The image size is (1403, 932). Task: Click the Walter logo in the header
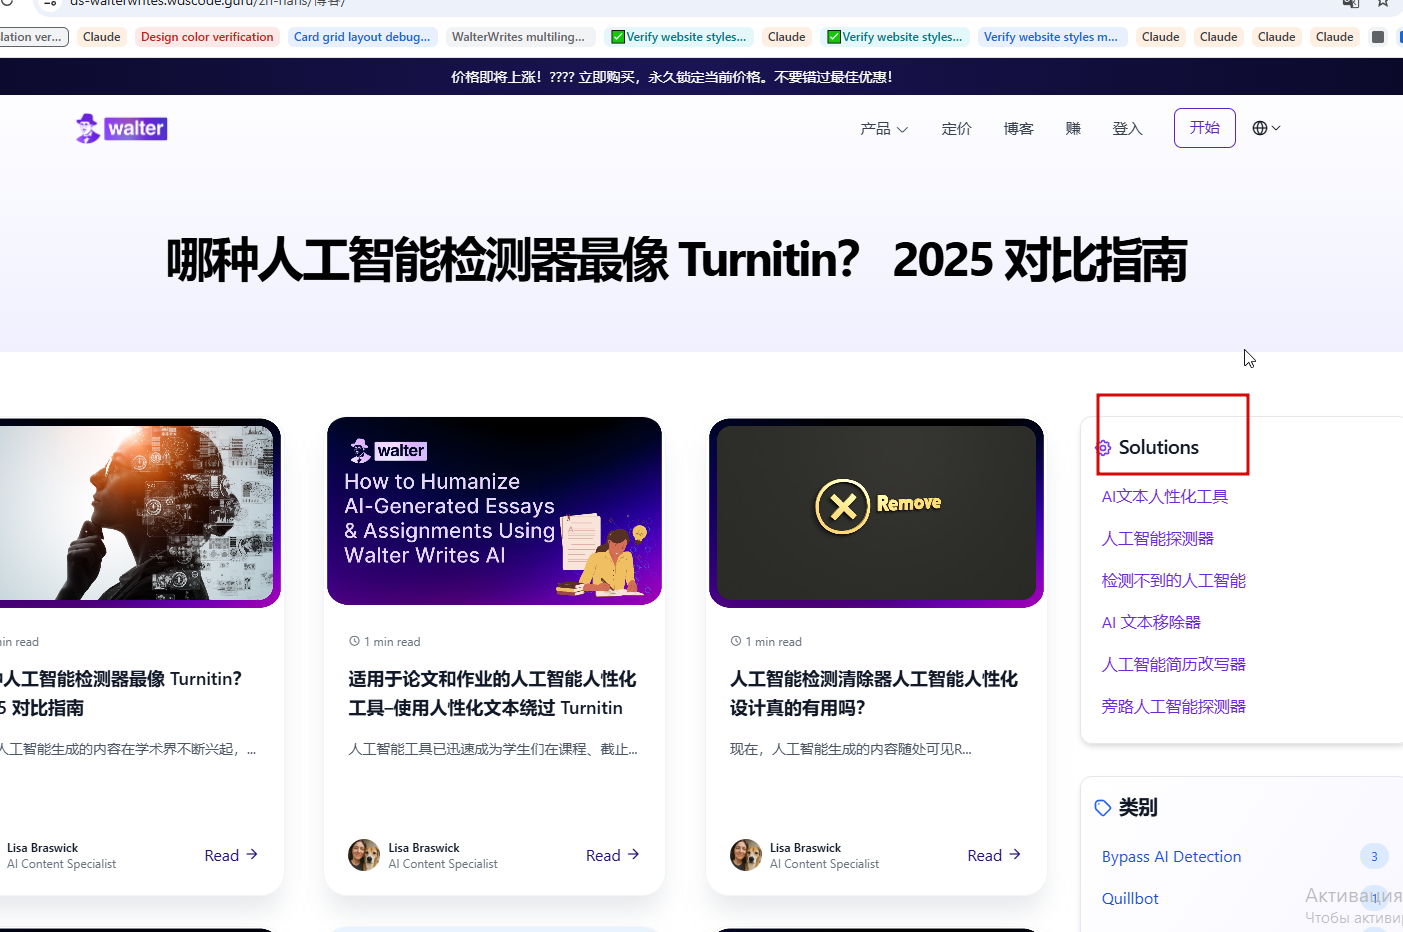121,128
